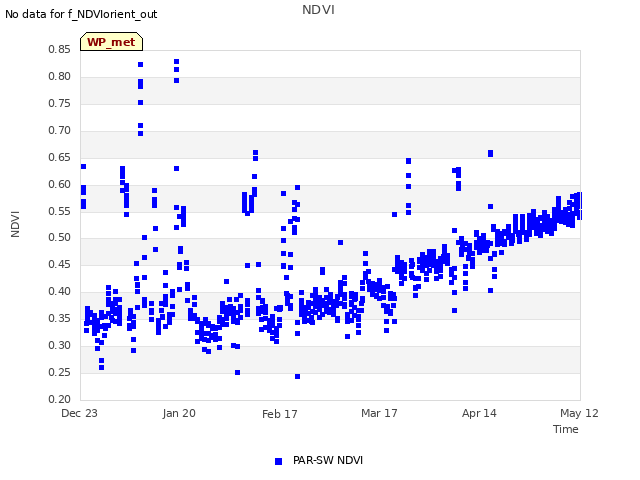Click the 0.30 y-axis tick label
The image size is (640, 480).
pyautogui.click(x=59, y=345)
